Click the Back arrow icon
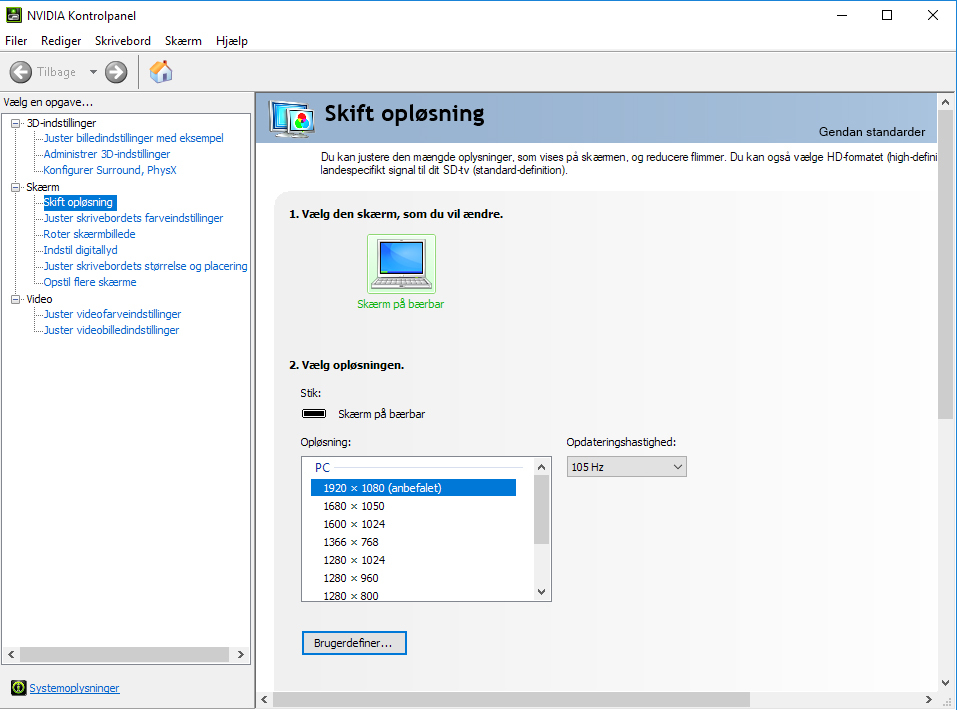Image resolution: width=957 pixels, height=710 pixels. click(21, 72)
